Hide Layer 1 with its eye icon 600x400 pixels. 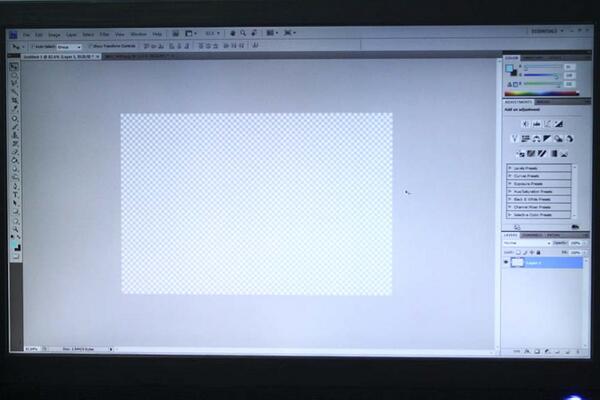pos(506,263)
